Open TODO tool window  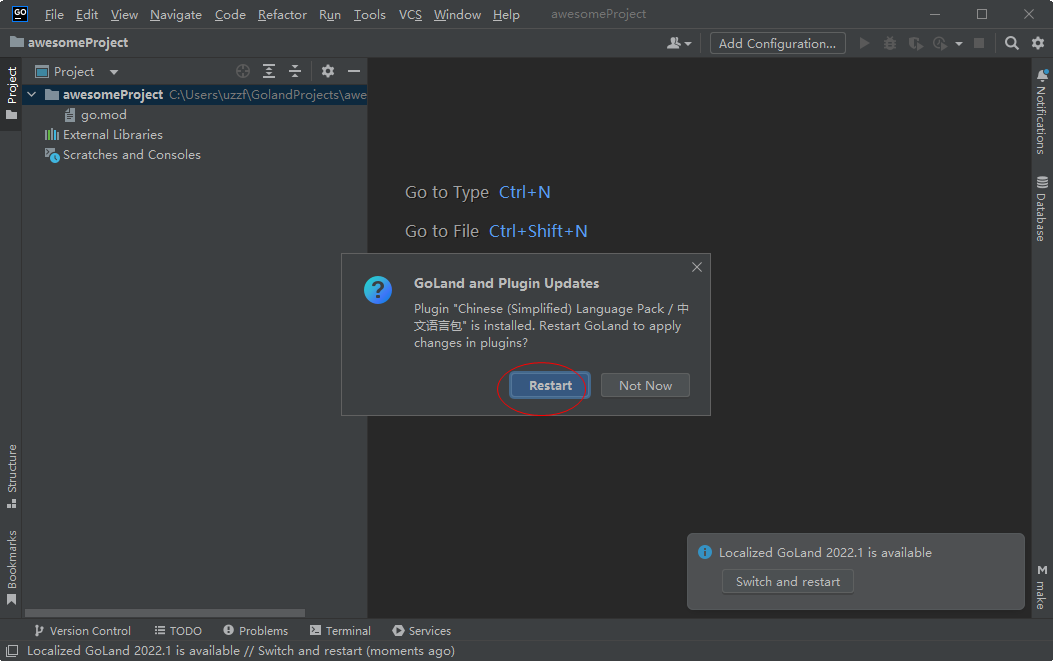click(x=178, y=631)
